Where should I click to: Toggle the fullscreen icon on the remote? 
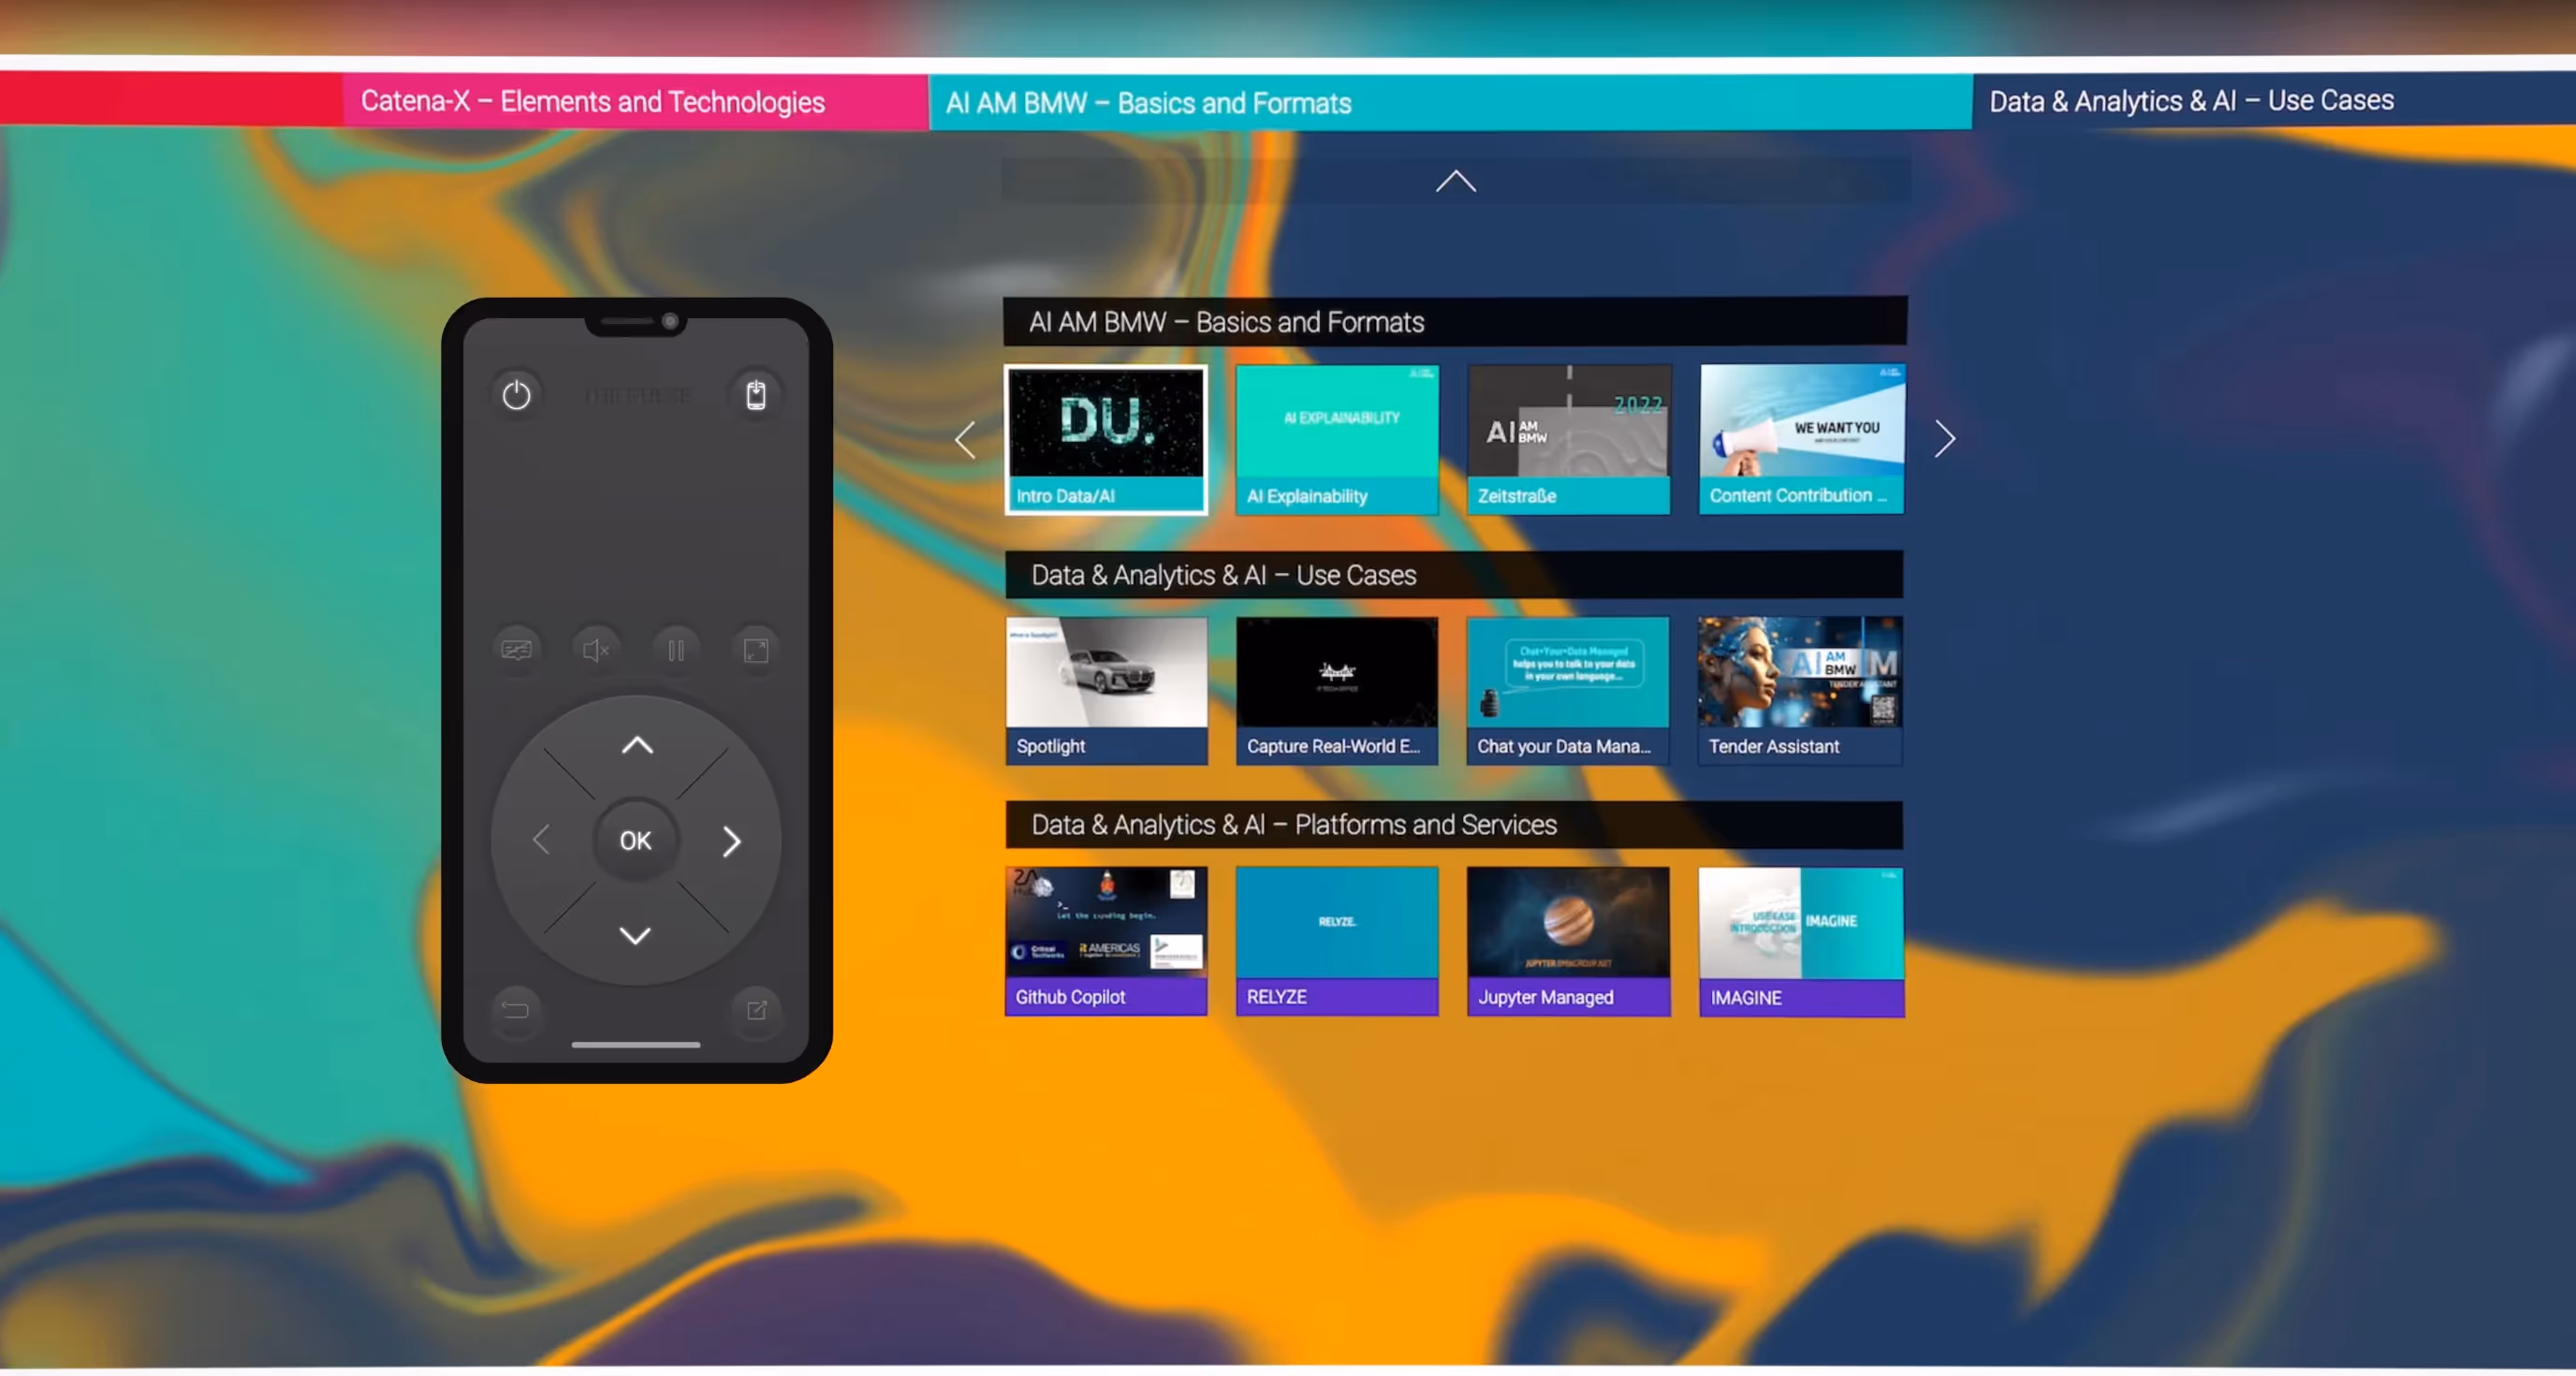point(756,650)
